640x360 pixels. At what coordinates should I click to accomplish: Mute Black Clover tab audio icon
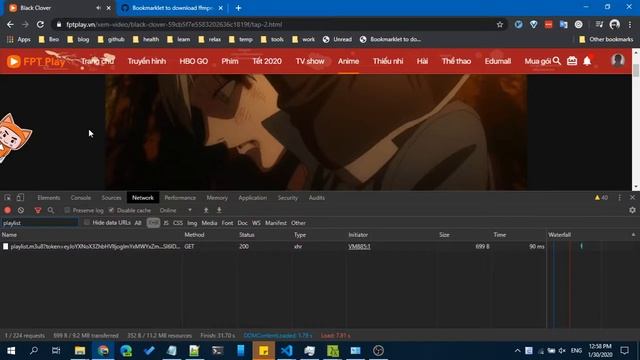pyautogui.click(x=98, y=8)
